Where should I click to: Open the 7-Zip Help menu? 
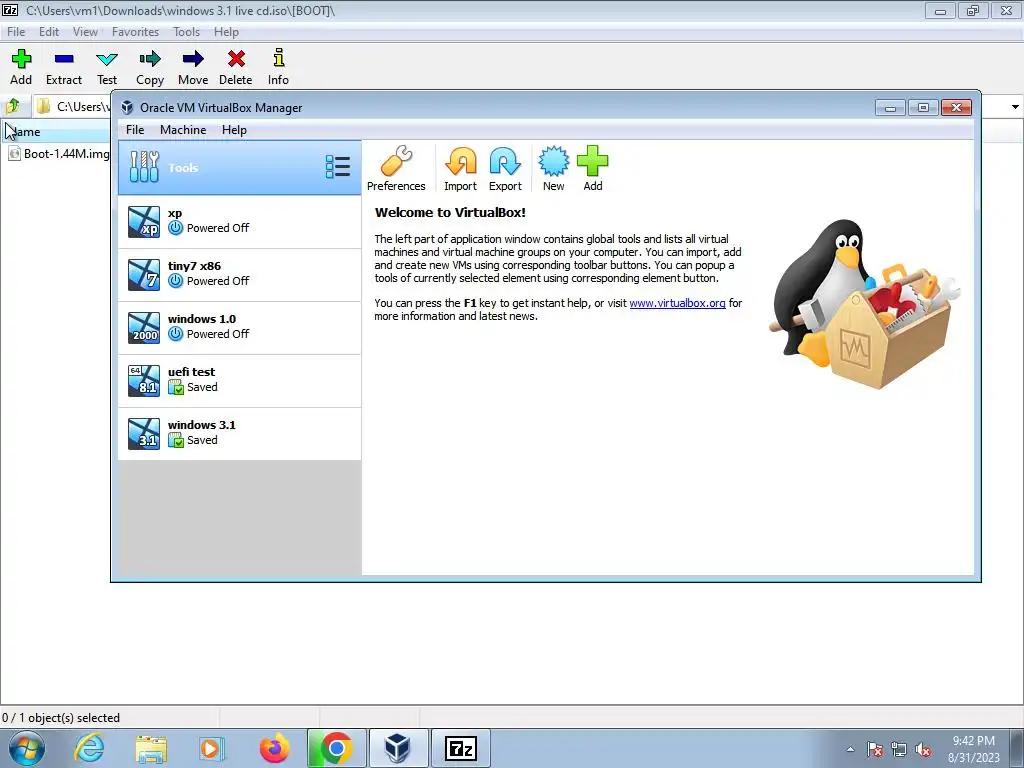click(x=226, y=31)
